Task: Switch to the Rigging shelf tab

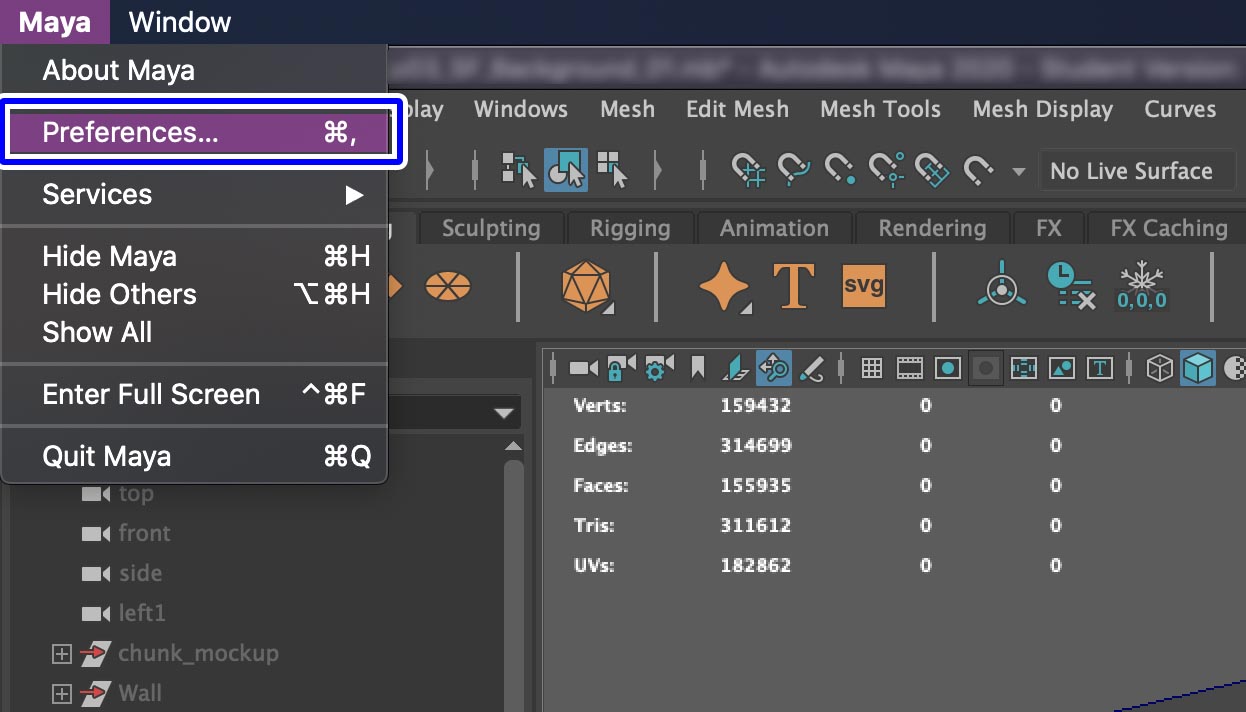Action: click(630, 227)
